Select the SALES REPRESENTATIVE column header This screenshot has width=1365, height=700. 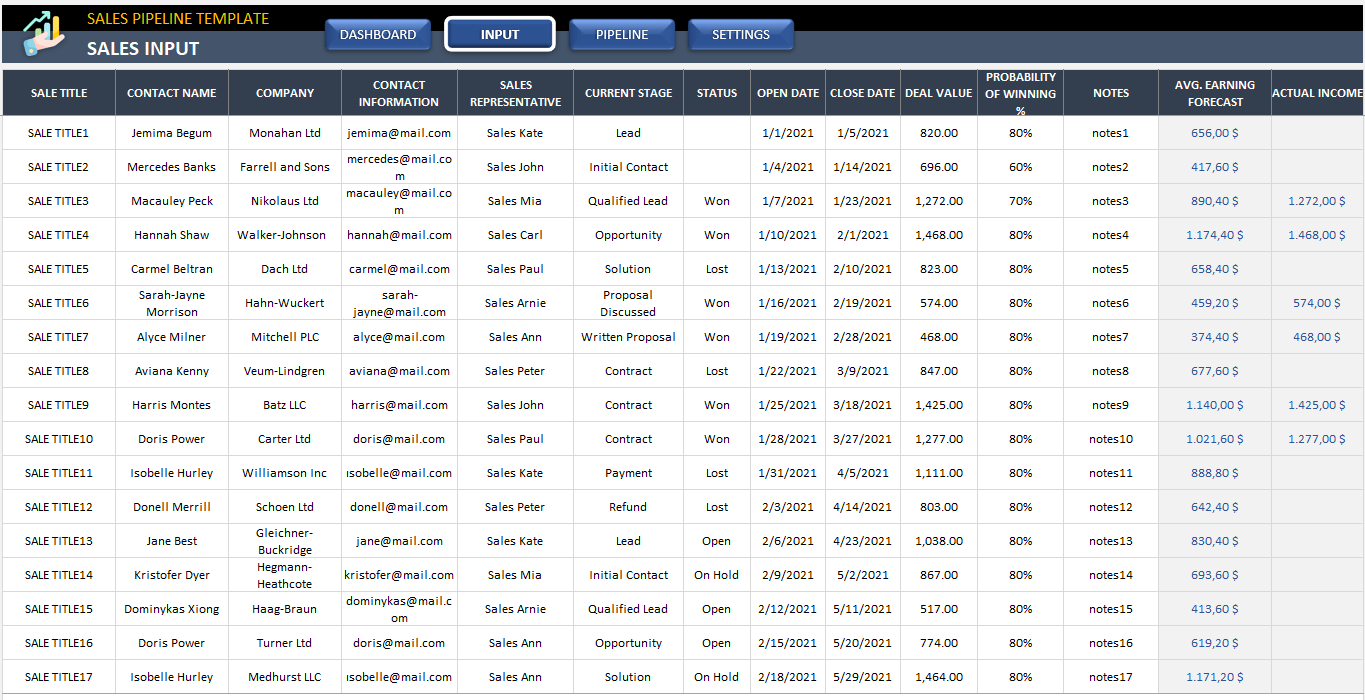pos(514,92)
